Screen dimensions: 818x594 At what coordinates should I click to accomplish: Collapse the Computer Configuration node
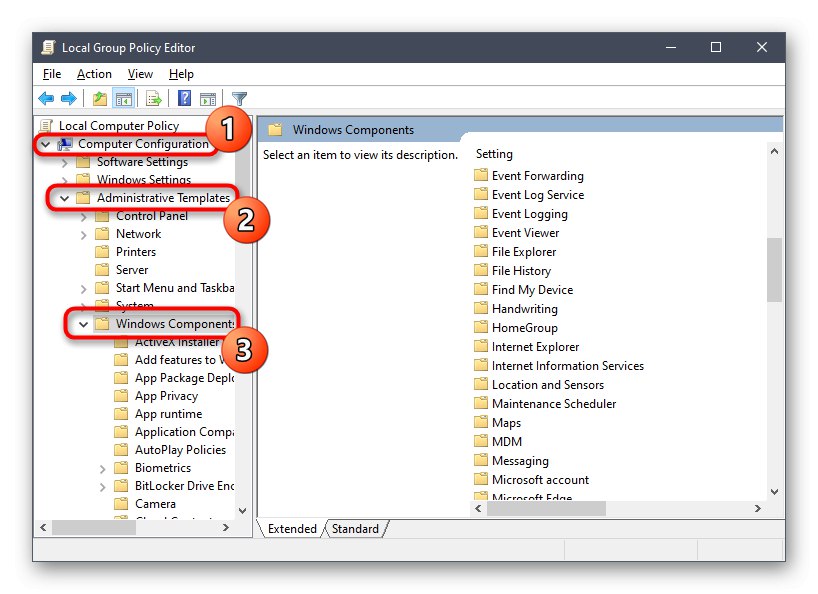(46, 144)
